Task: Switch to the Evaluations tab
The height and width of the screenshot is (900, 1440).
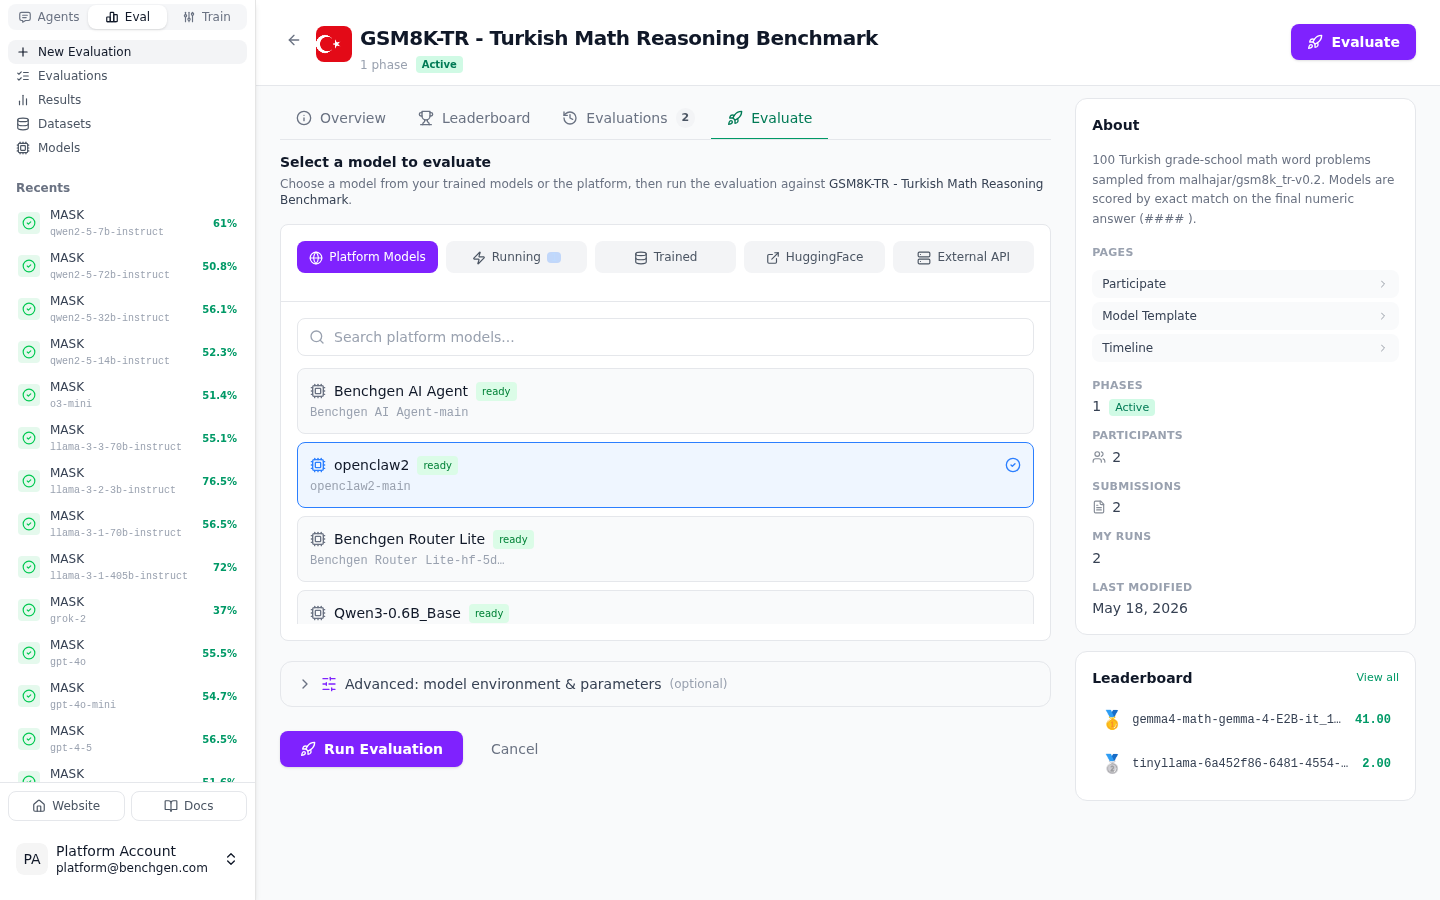Action: 627,118
